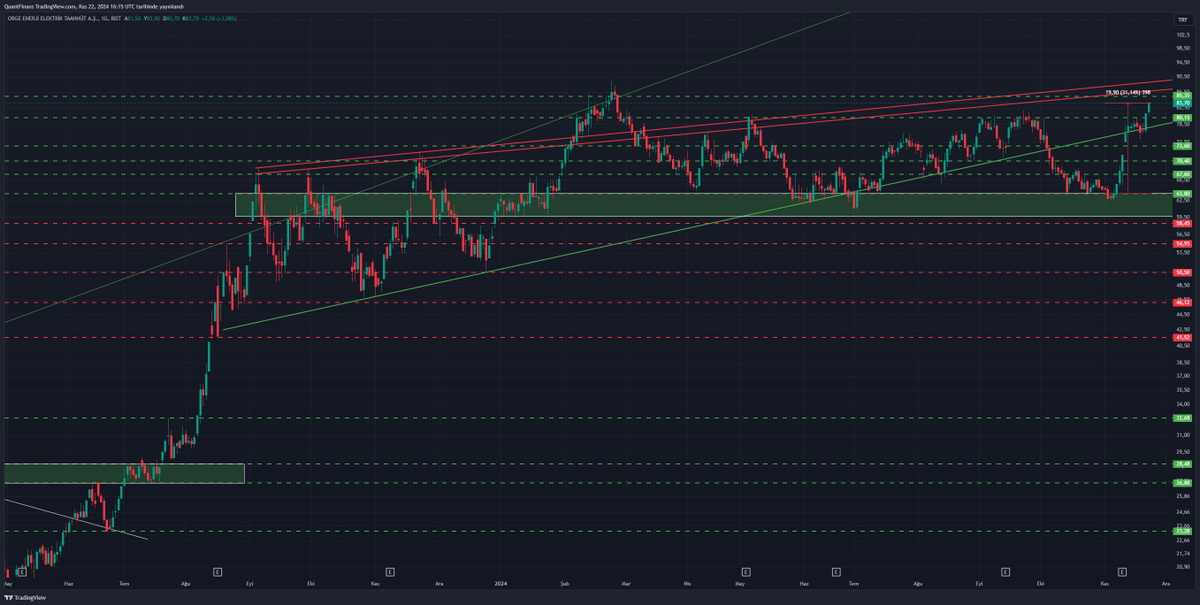Click the 70,40 green price label
Viewport: 1200px width, 605px height.
[1183, 160]
